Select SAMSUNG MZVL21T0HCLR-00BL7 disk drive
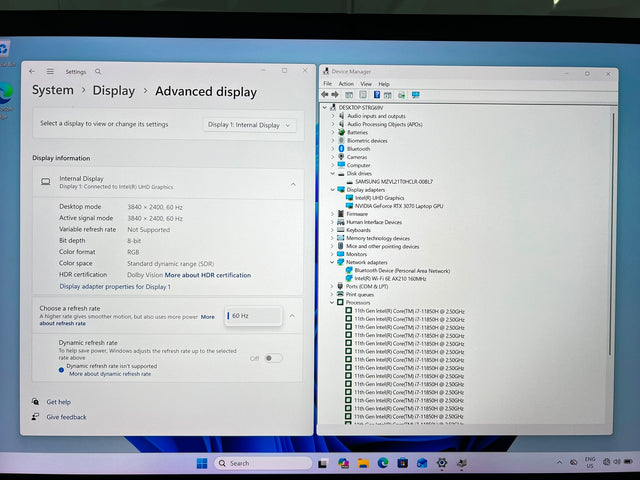This screenshot has width=640, height=480. coord(394,182)
